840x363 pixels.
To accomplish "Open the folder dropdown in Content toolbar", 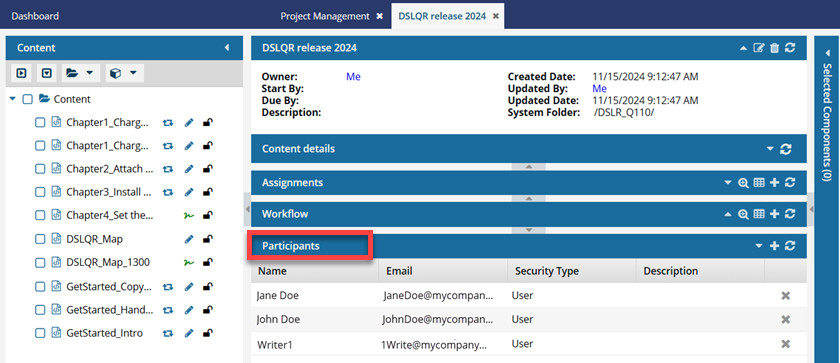I will pos(79,73).
